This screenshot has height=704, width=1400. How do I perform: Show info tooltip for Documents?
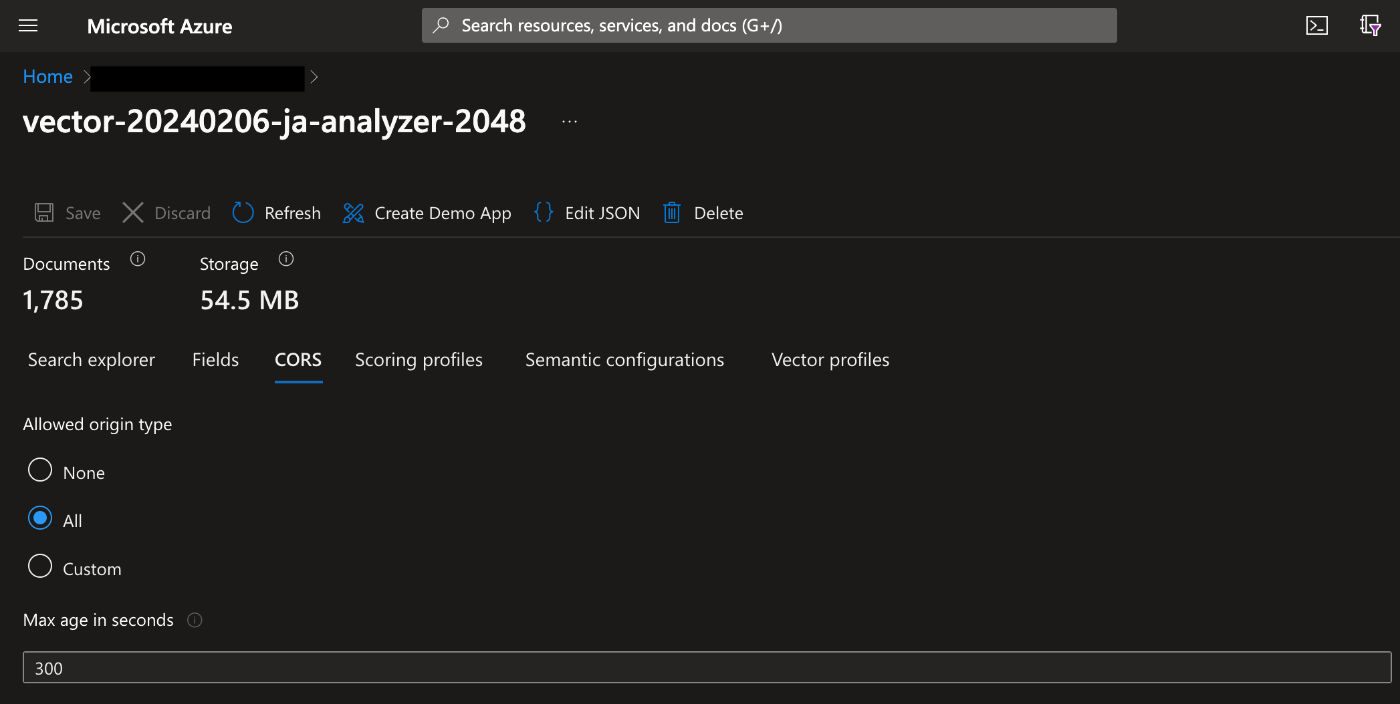(x=138, y=259)
